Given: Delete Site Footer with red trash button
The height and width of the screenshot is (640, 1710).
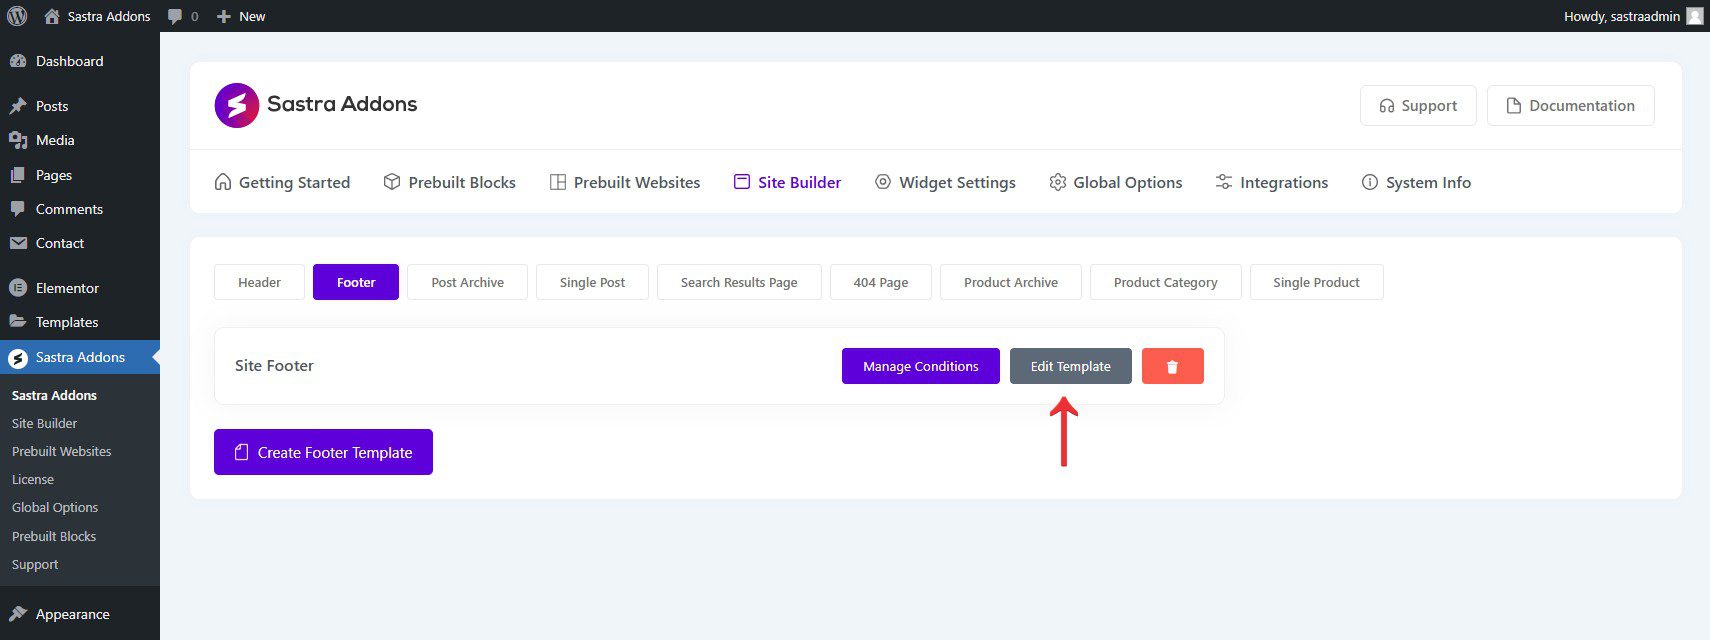Looking at the screenshot, I should pyautogui.click(x=1173, y=366).
